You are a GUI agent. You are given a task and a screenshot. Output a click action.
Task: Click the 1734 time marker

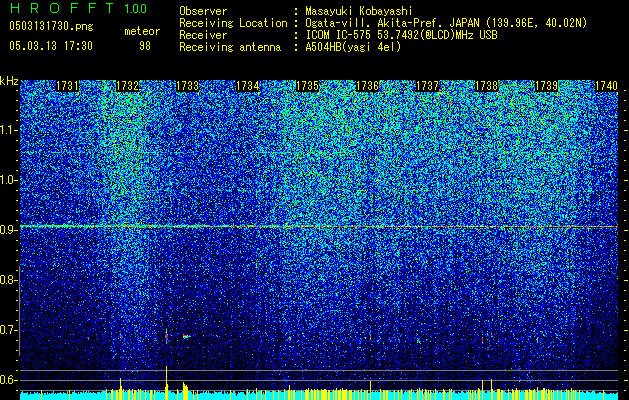click(247, 86)
